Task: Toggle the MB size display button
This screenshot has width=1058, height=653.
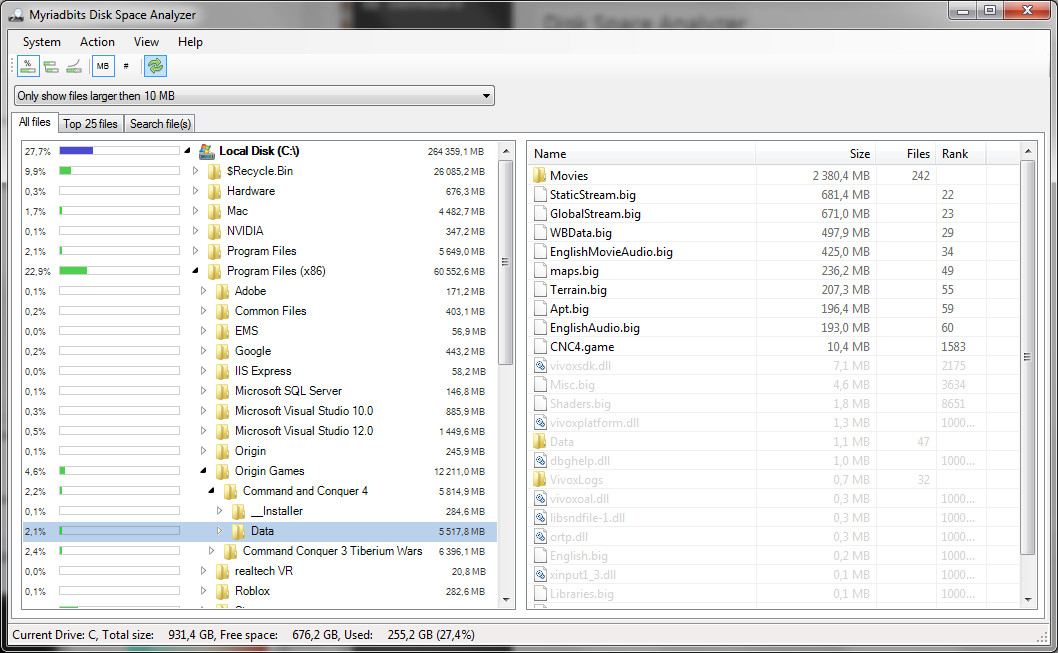Action: coord(103,66)
